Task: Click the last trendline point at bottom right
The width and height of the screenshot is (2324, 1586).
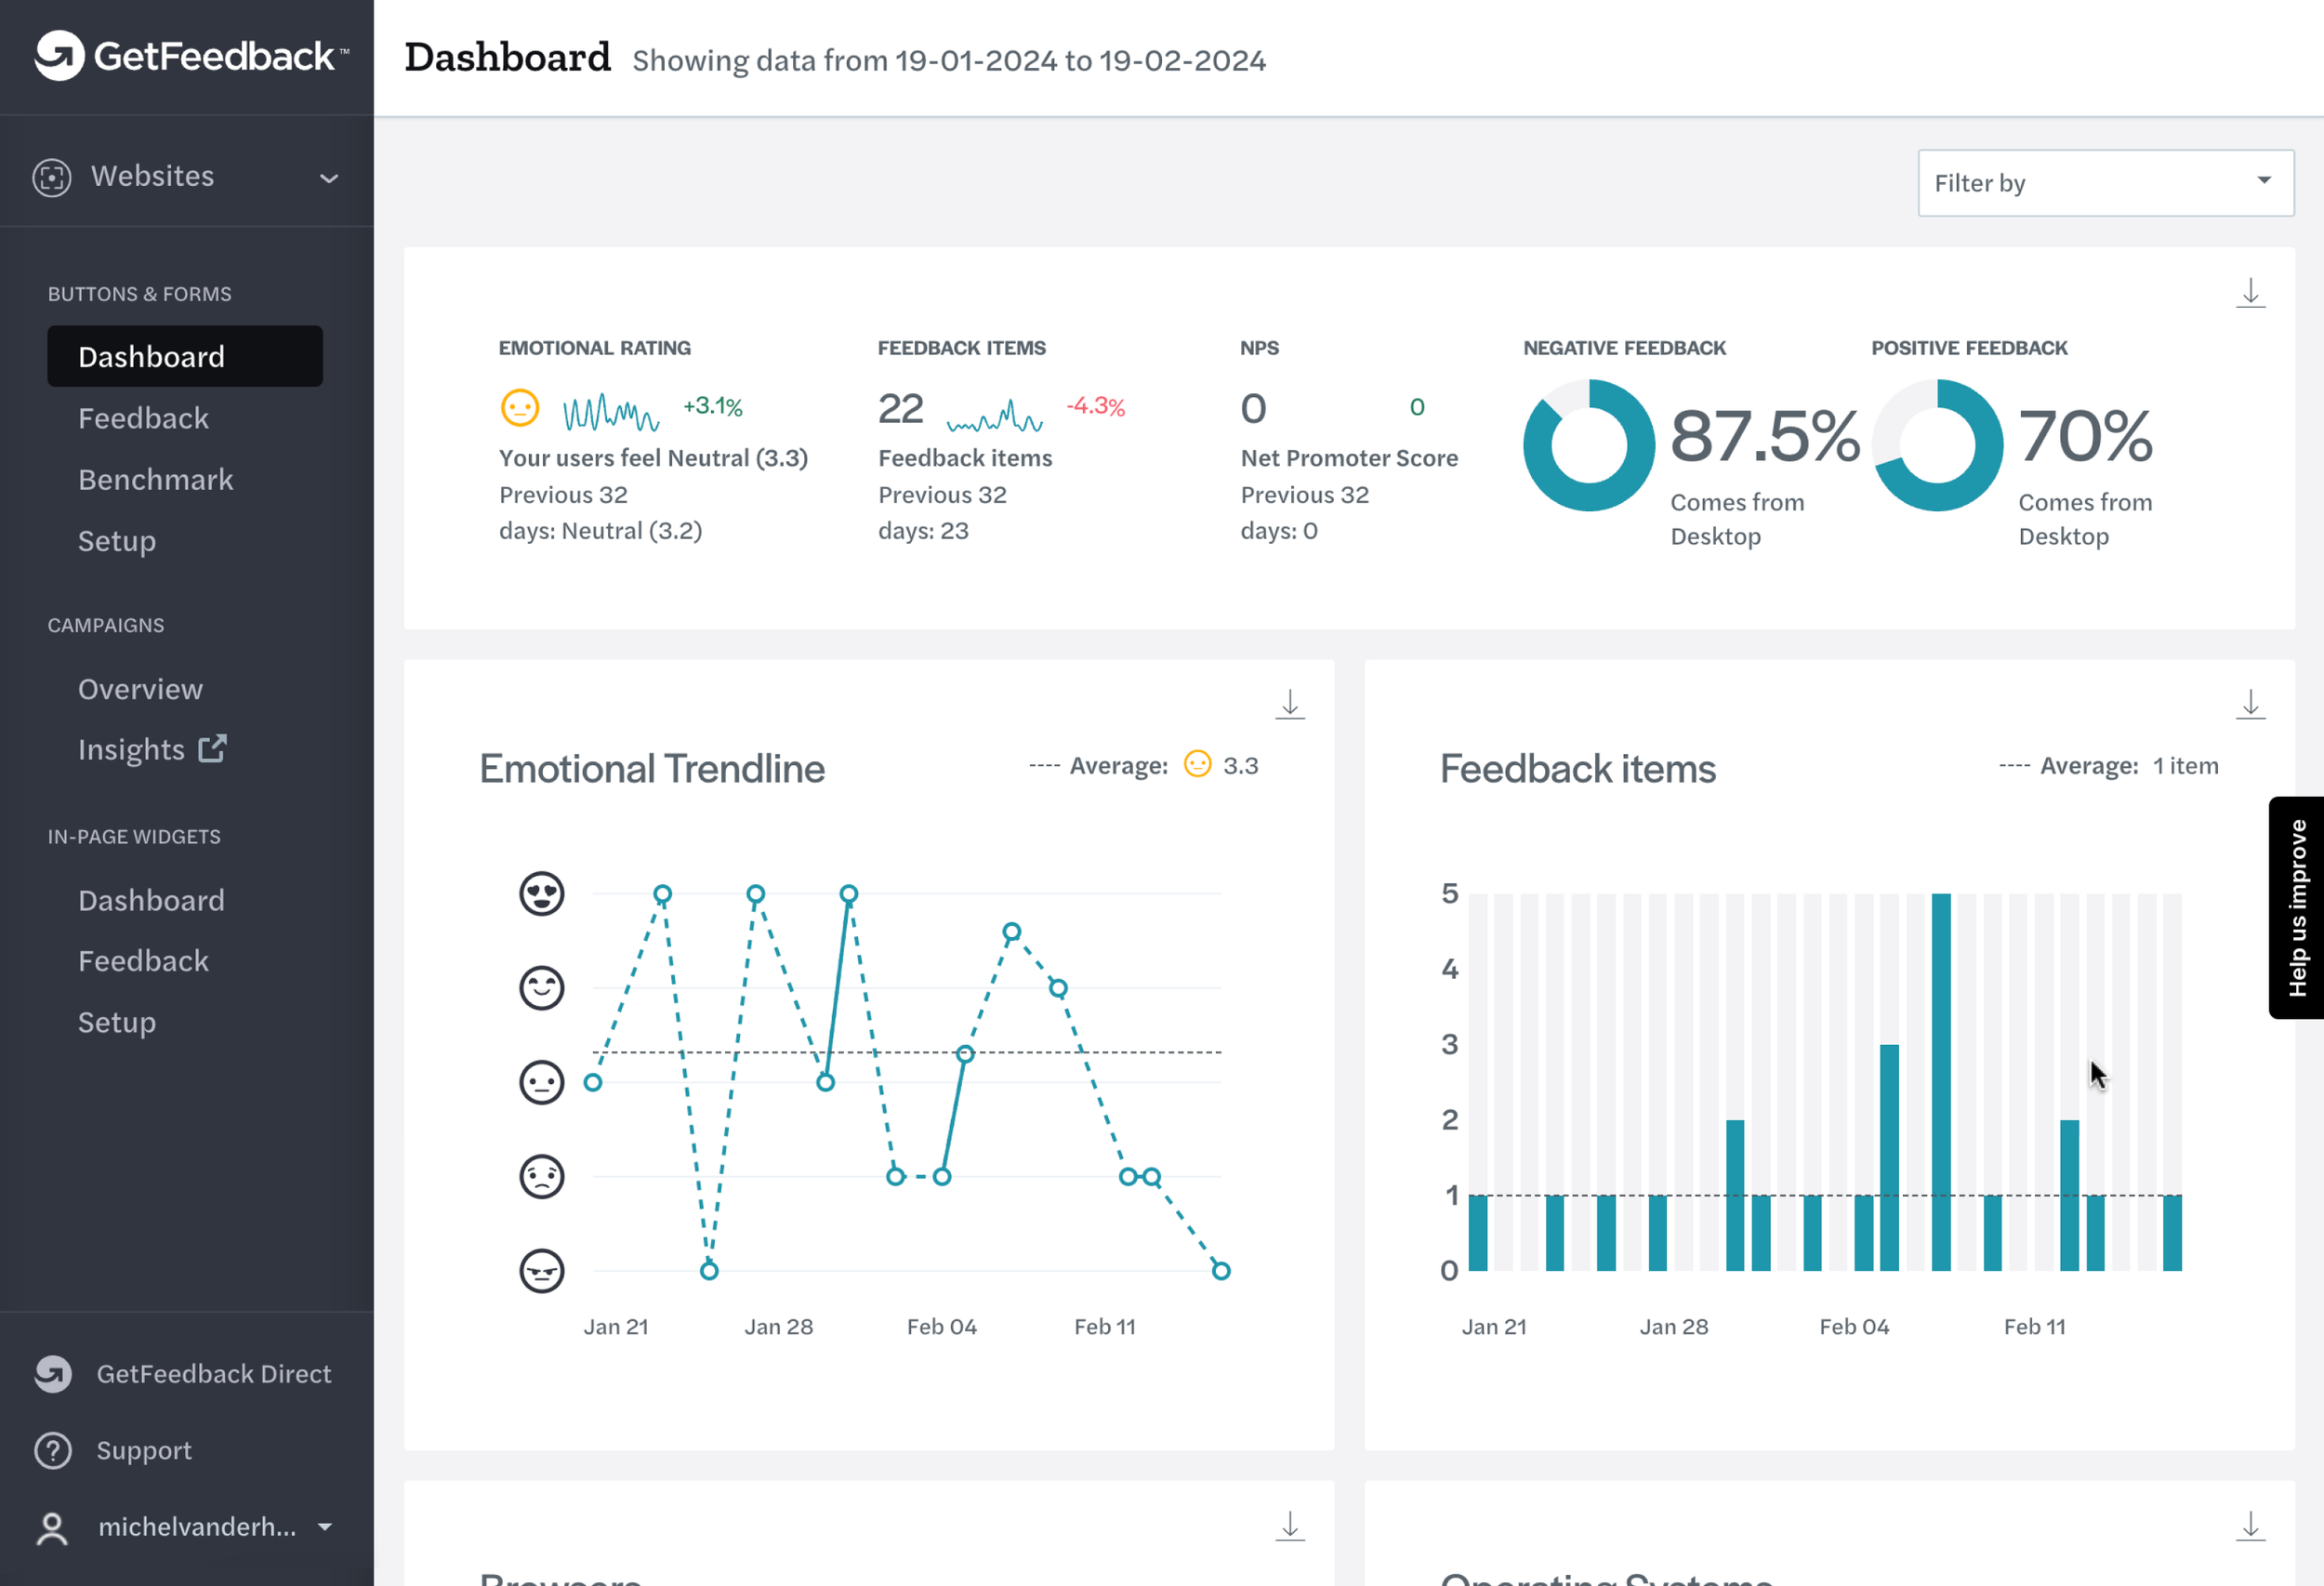Action: (x=1221, y=1271)
